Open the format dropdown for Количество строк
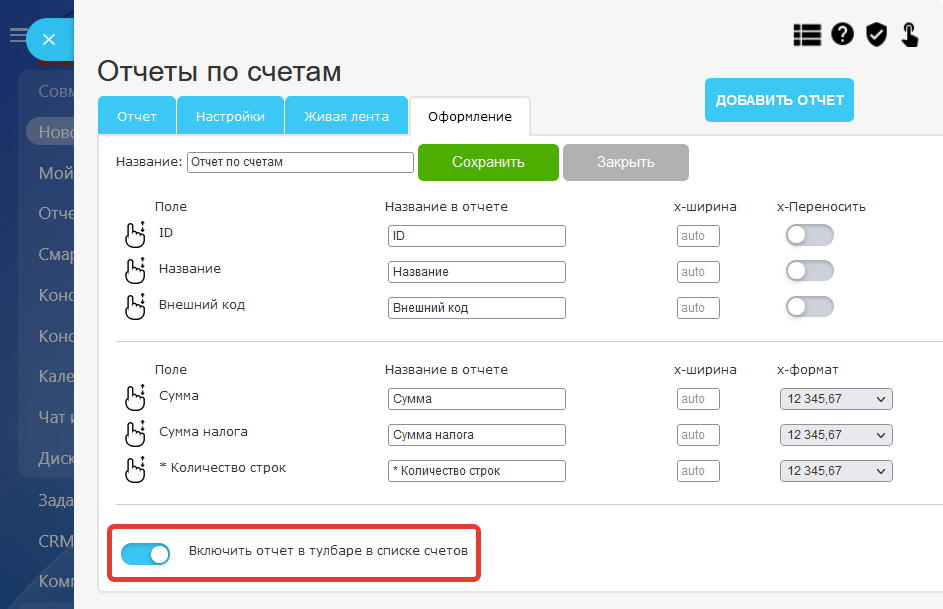Screen dimensions: 943x609 pos(835,471)
